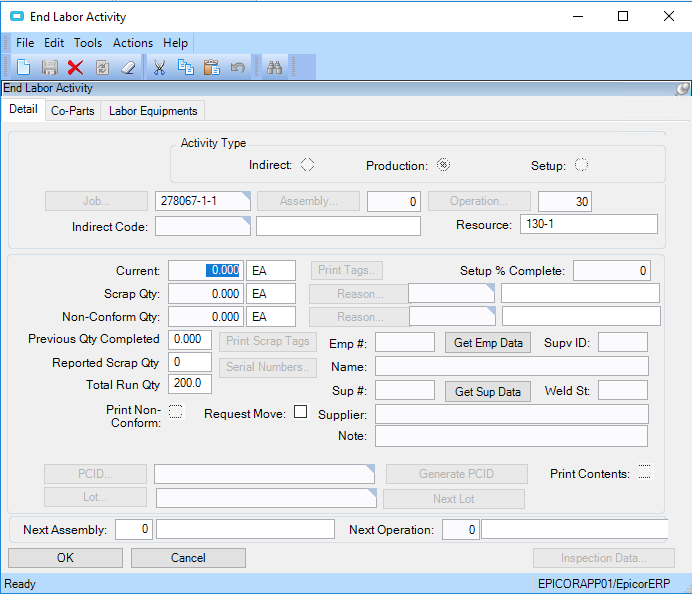Click the Supplier input field
The width and height of the screenshot is (692, 594).
pyautogui.click(x=512, y=414)
